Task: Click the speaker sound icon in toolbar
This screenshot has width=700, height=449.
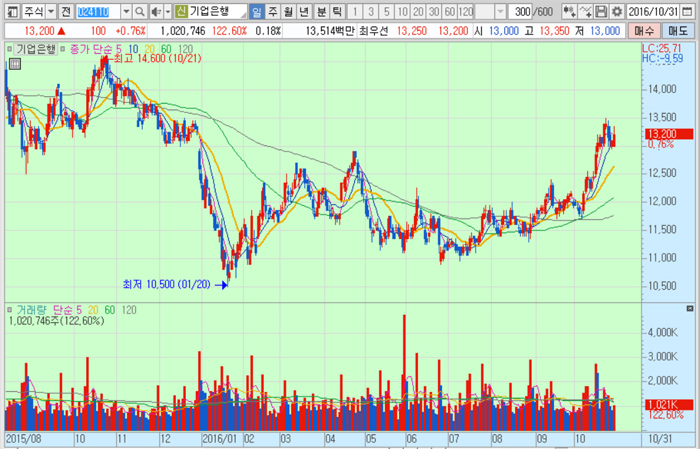Action: [156, 11]
